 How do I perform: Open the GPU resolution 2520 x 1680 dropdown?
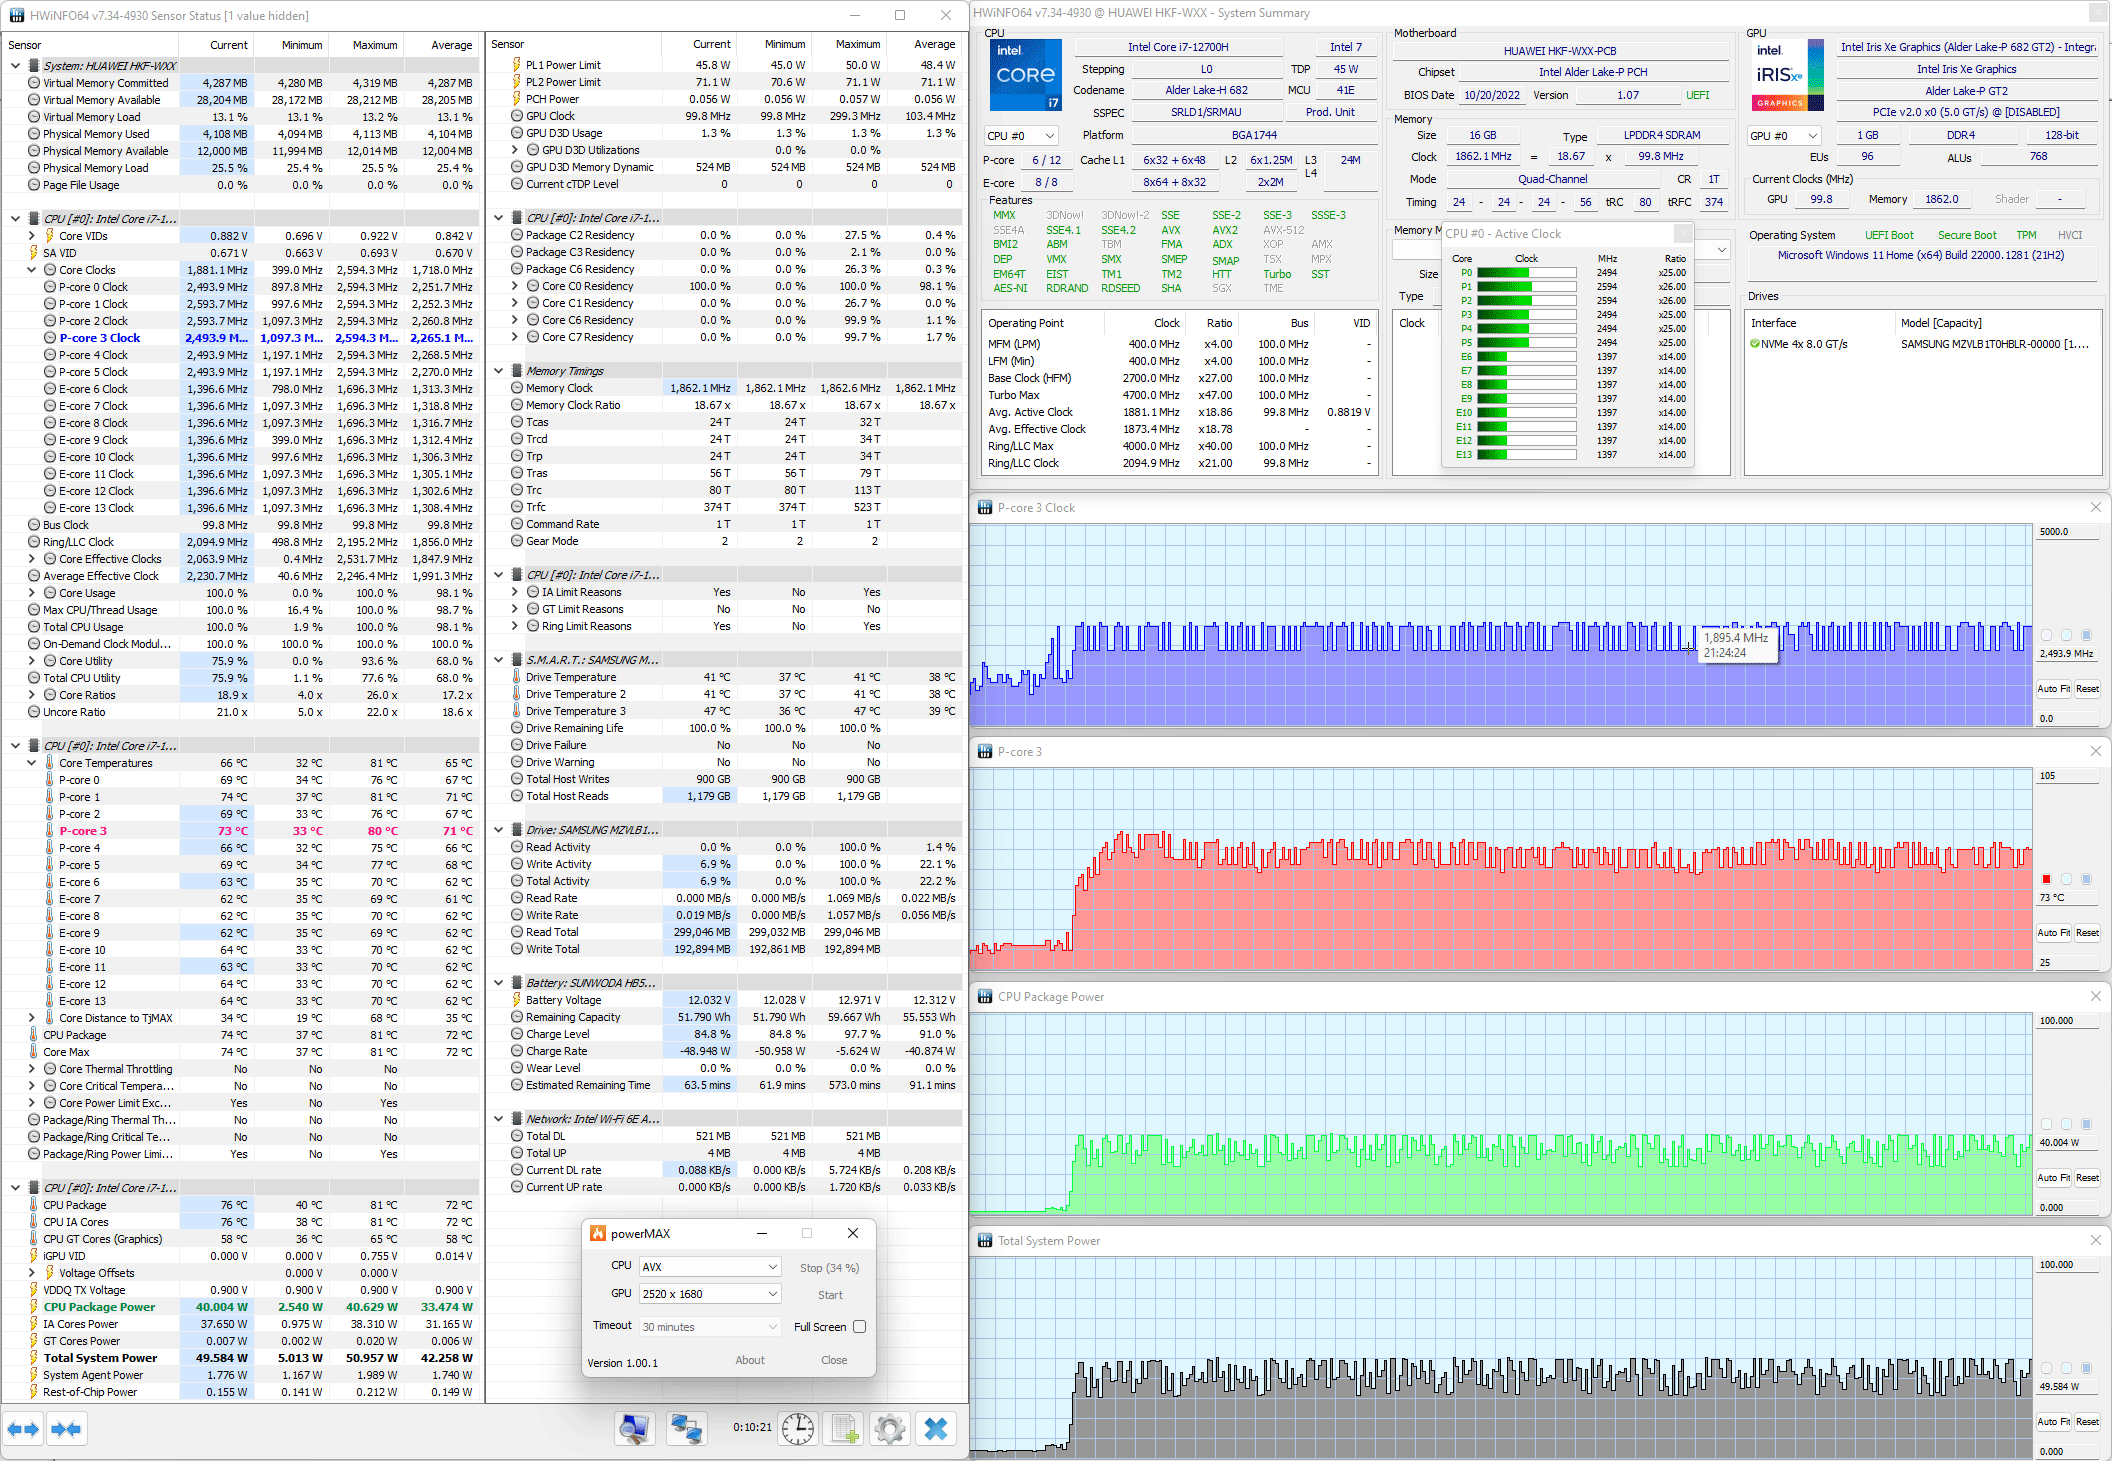(x=709, y=1294)
